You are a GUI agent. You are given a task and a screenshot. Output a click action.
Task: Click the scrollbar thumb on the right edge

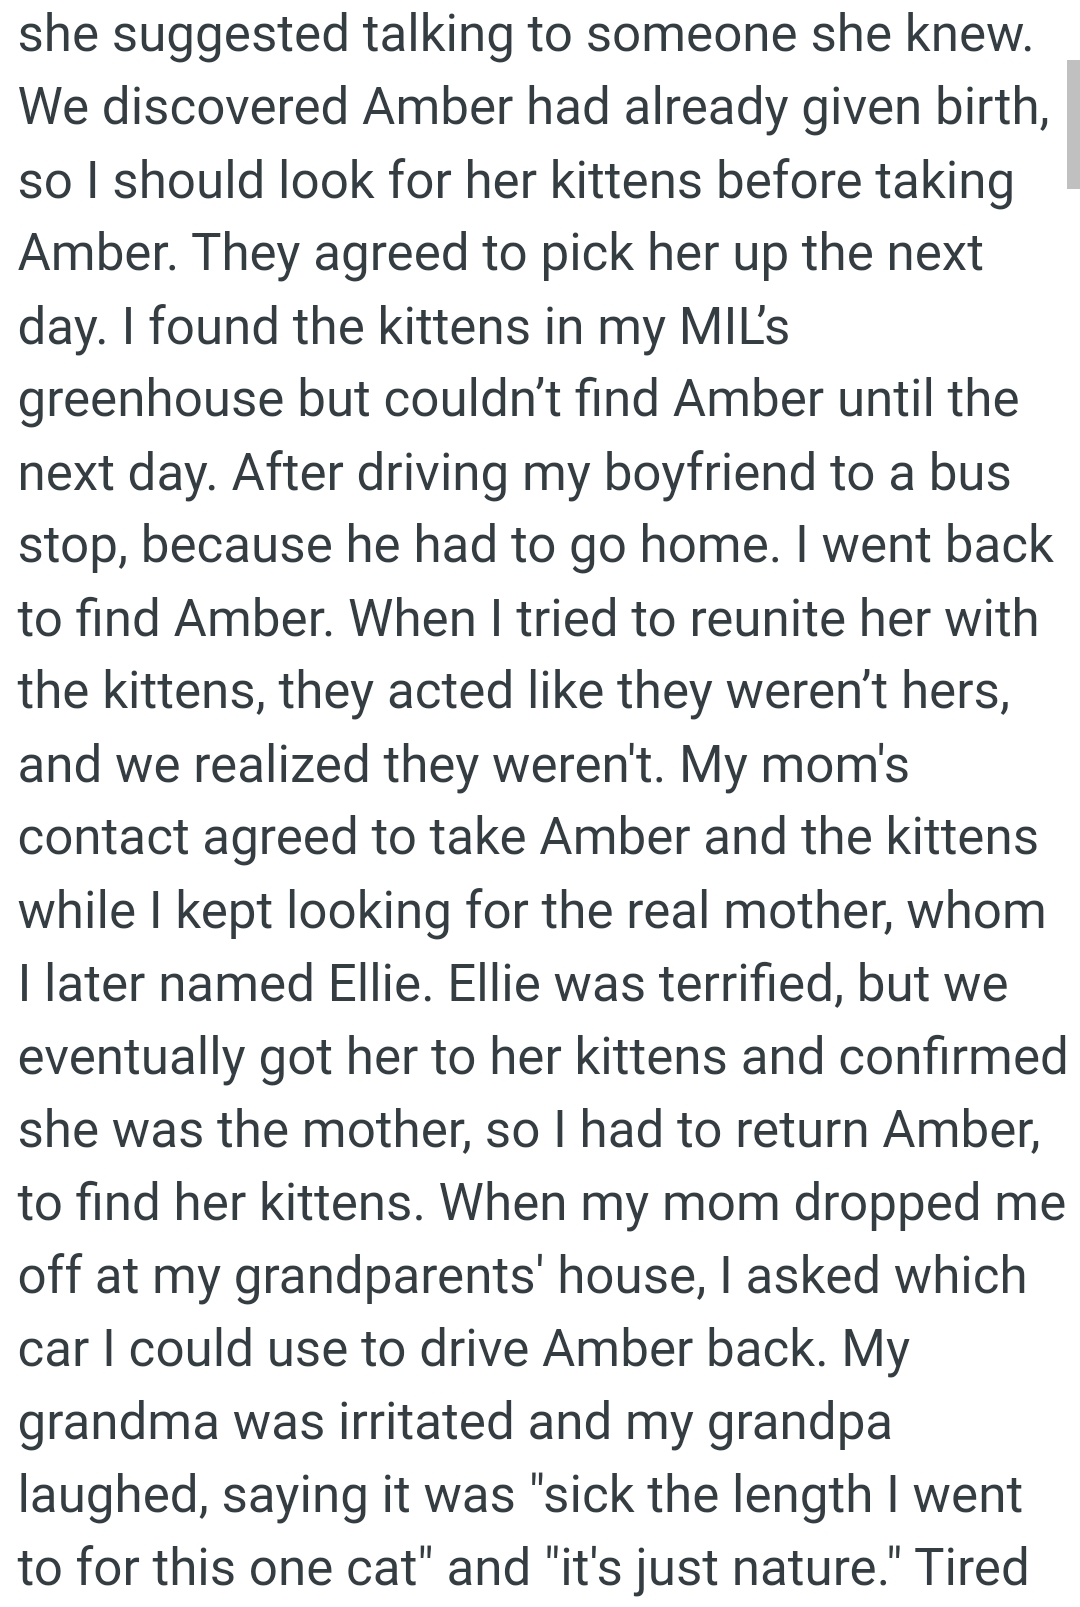pos(1072,124)
